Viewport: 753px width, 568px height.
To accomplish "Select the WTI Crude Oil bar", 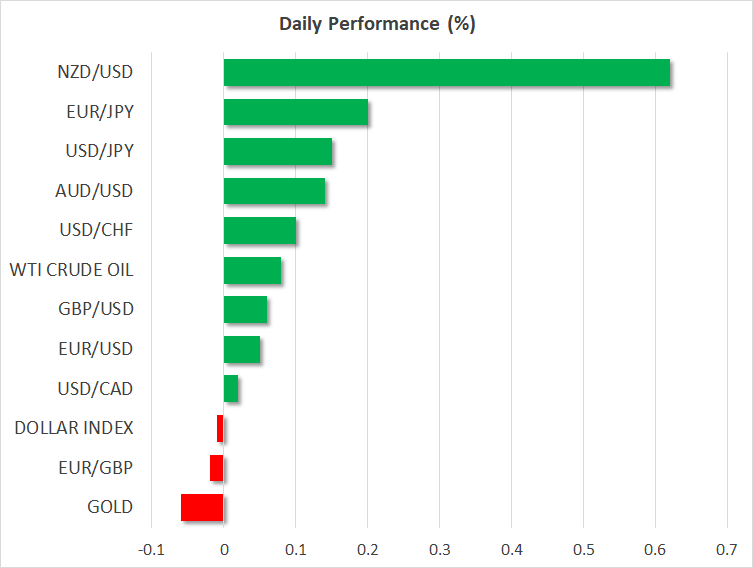I will click(252, 270).
